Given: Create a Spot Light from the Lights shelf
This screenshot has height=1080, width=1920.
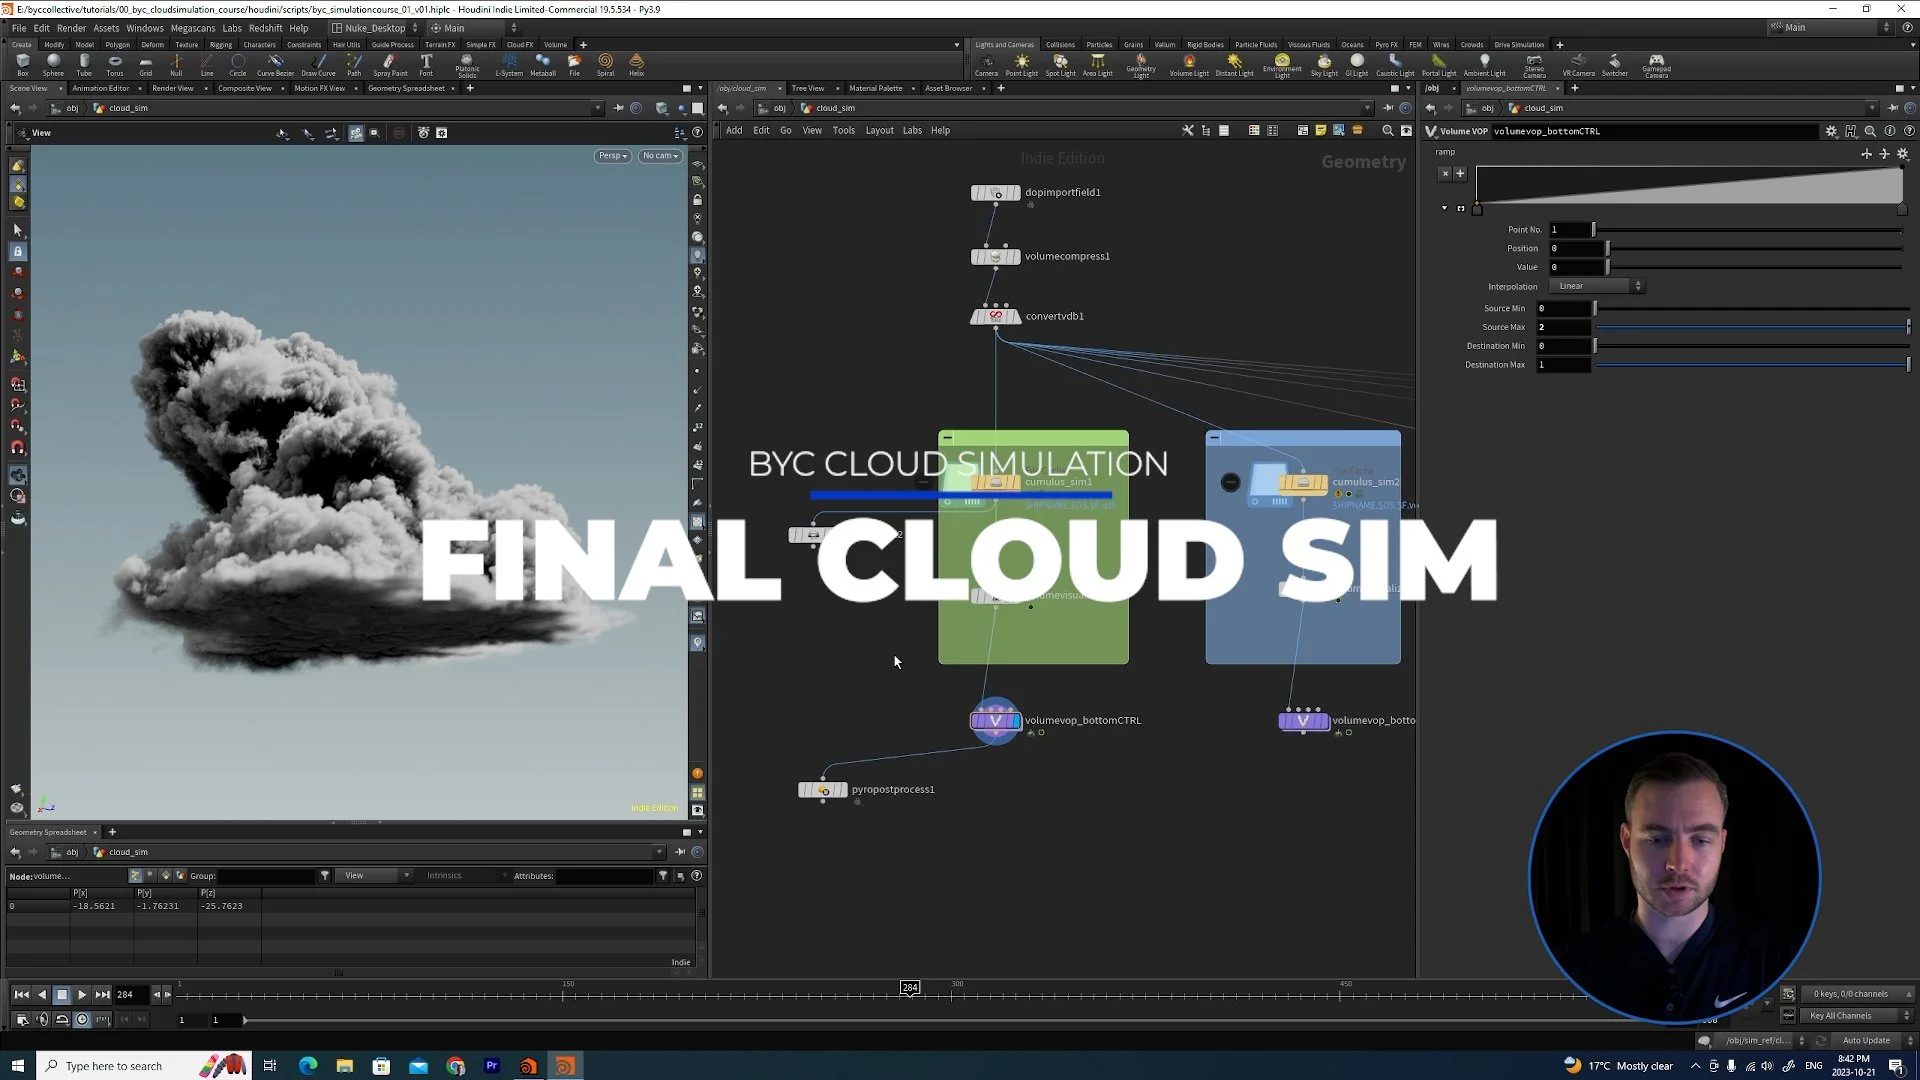Looking at the screenshot, I should (x=1060, y=65).
